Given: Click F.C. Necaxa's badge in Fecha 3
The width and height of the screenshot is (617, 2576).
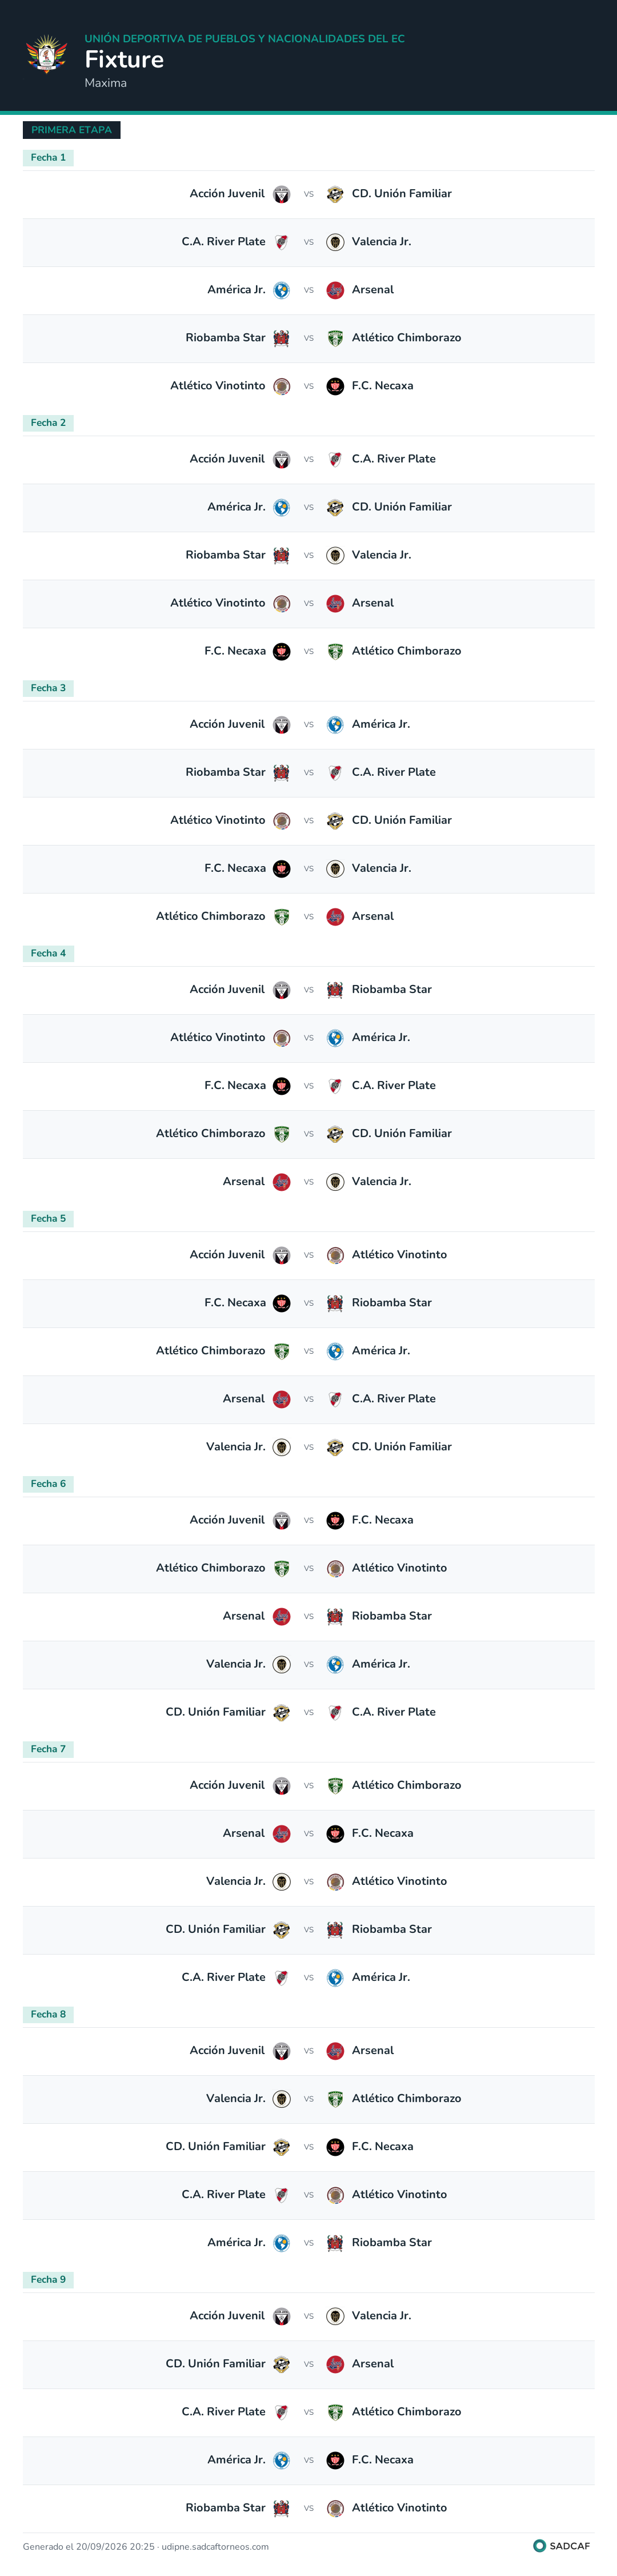Looking at the screenshot, I should tap(282, 868).
